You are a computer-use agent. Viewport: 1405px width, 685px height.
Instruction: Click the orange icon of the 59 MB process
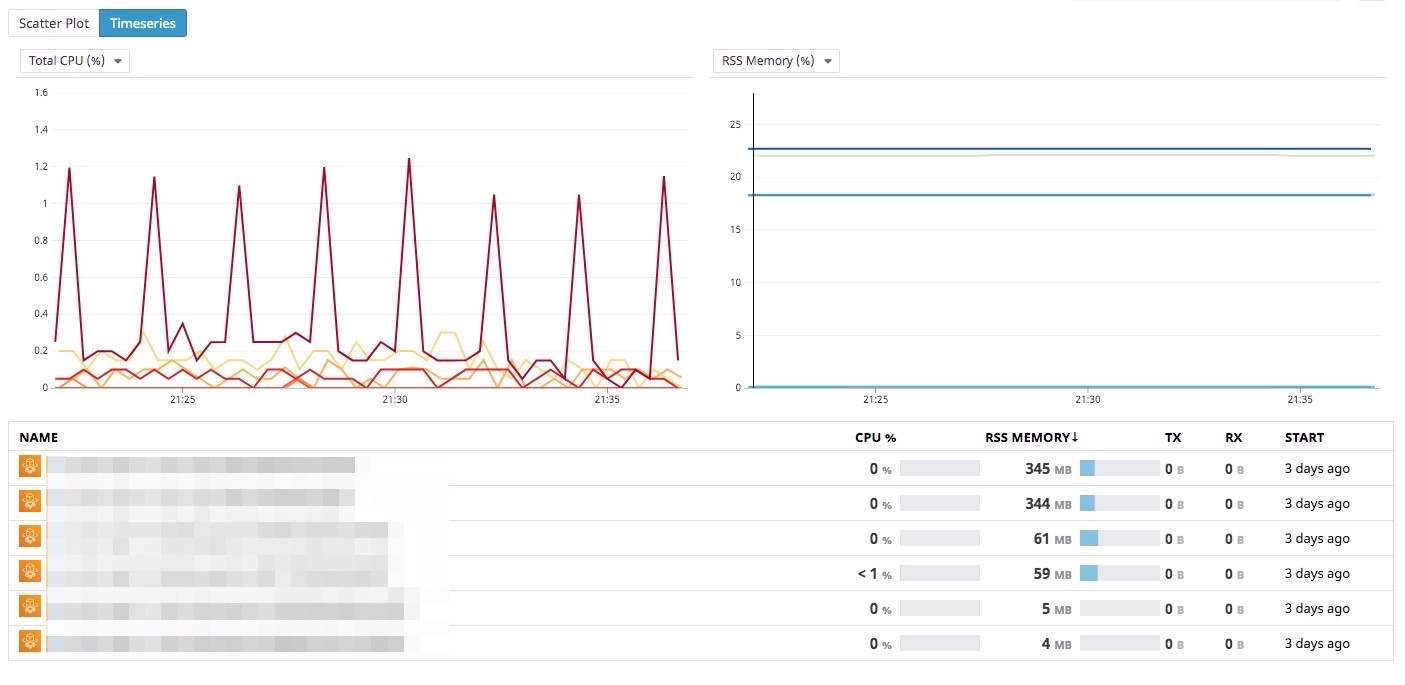(30, 572)
